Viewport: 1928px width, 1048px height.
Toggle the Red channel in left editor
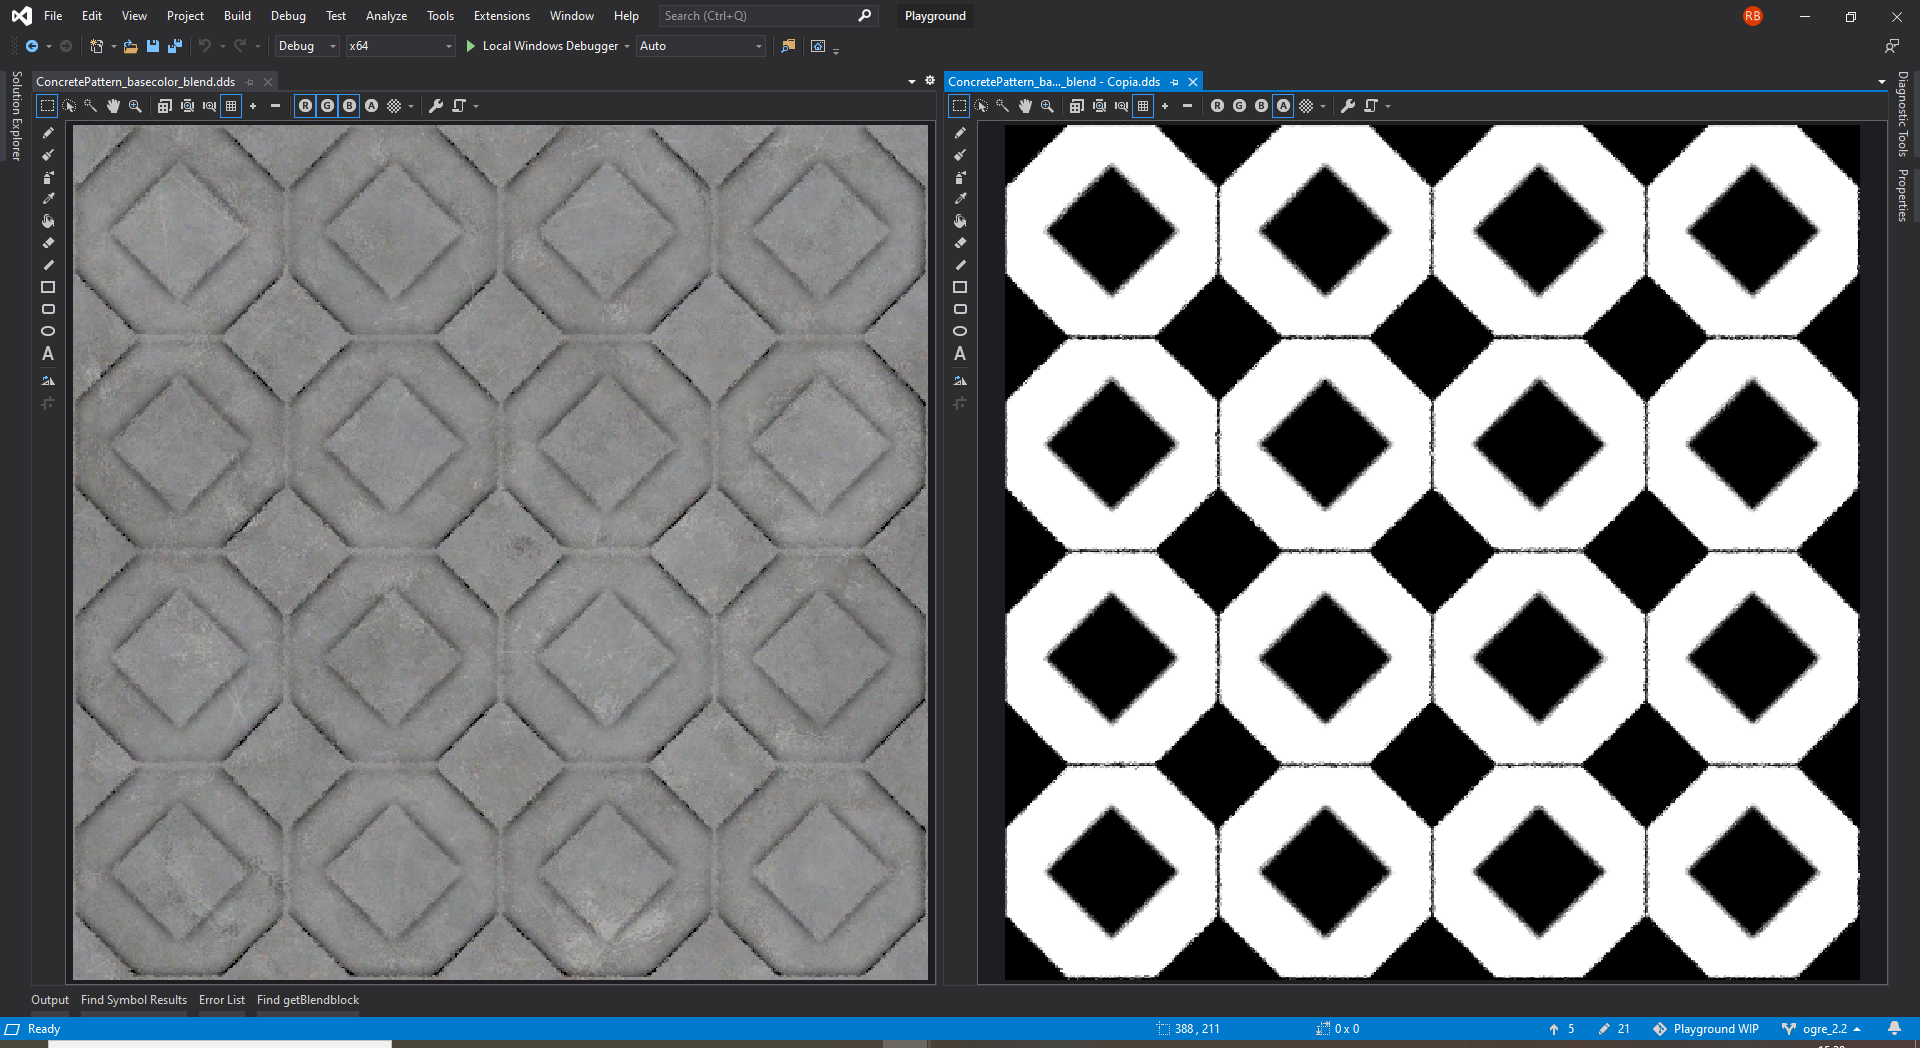(305, 106)
